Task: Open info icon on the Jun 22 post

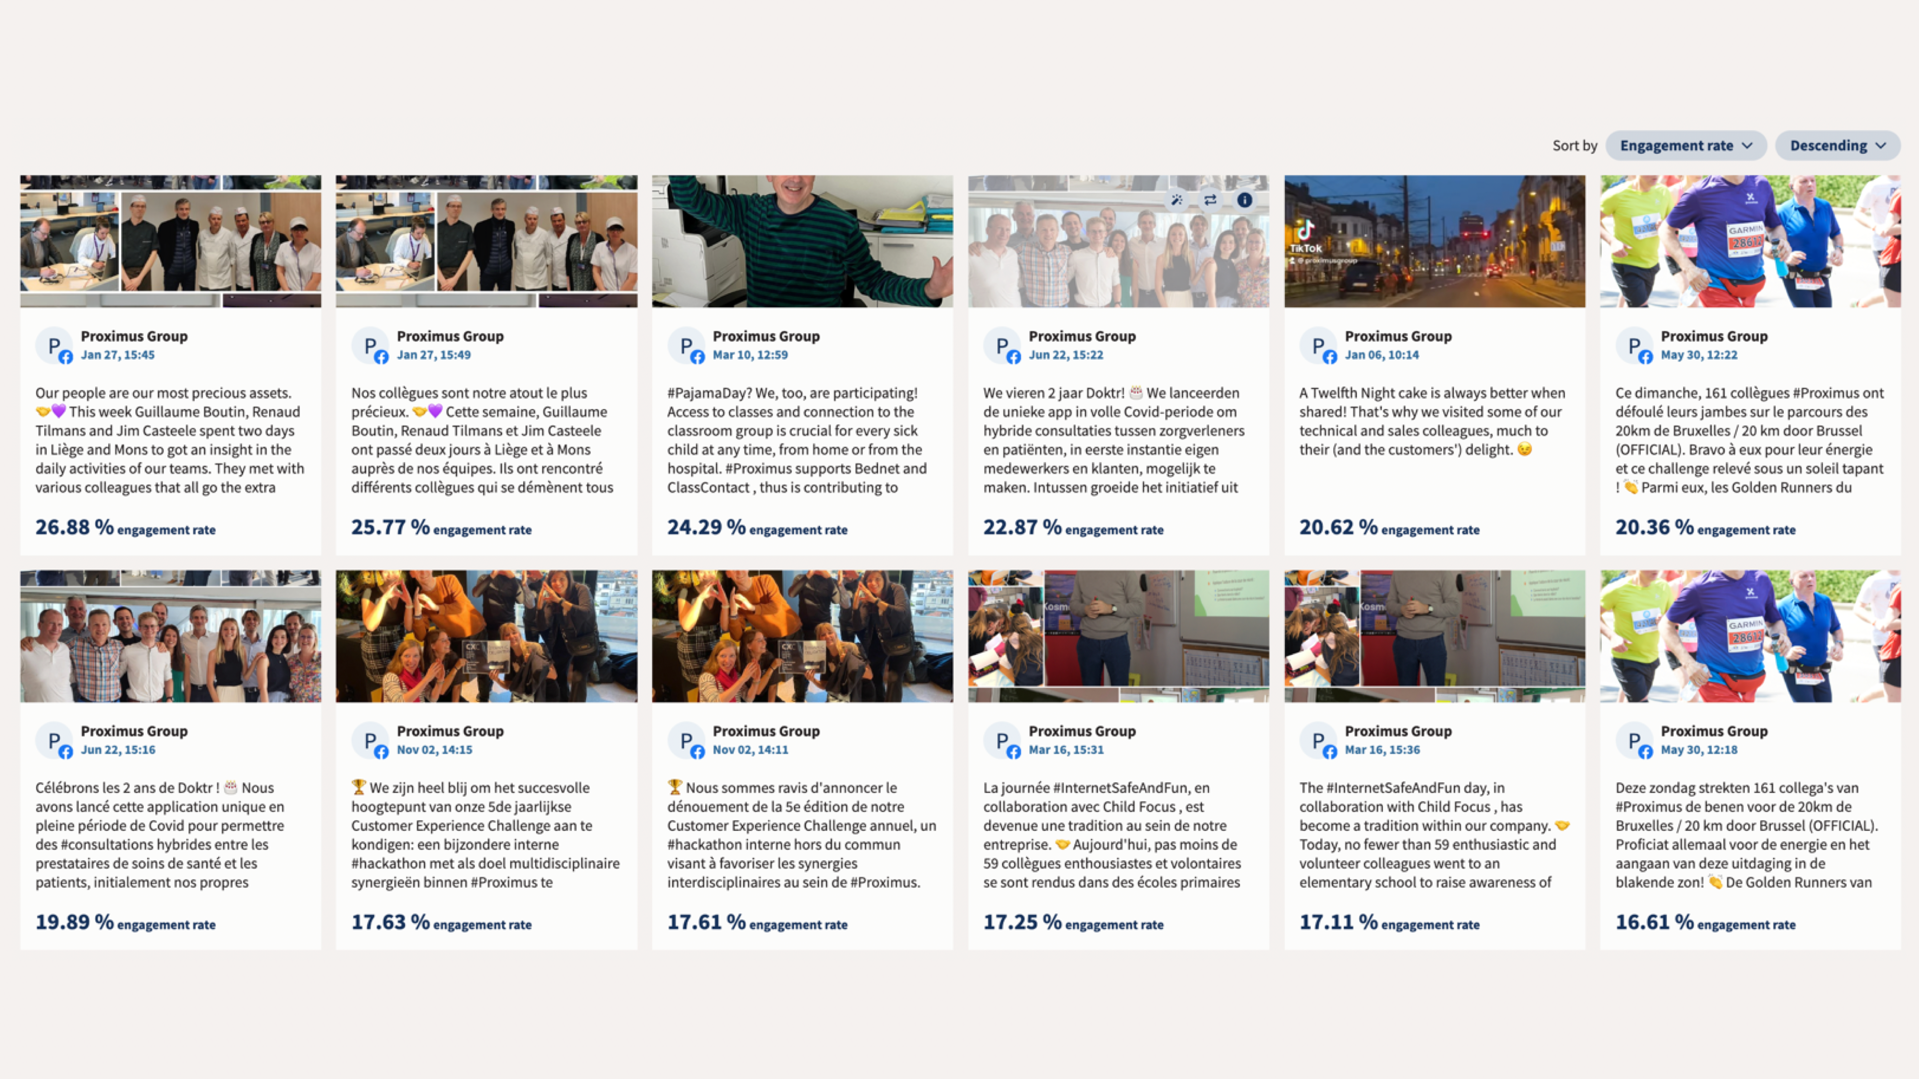Action: click(x=1244, y=200)
